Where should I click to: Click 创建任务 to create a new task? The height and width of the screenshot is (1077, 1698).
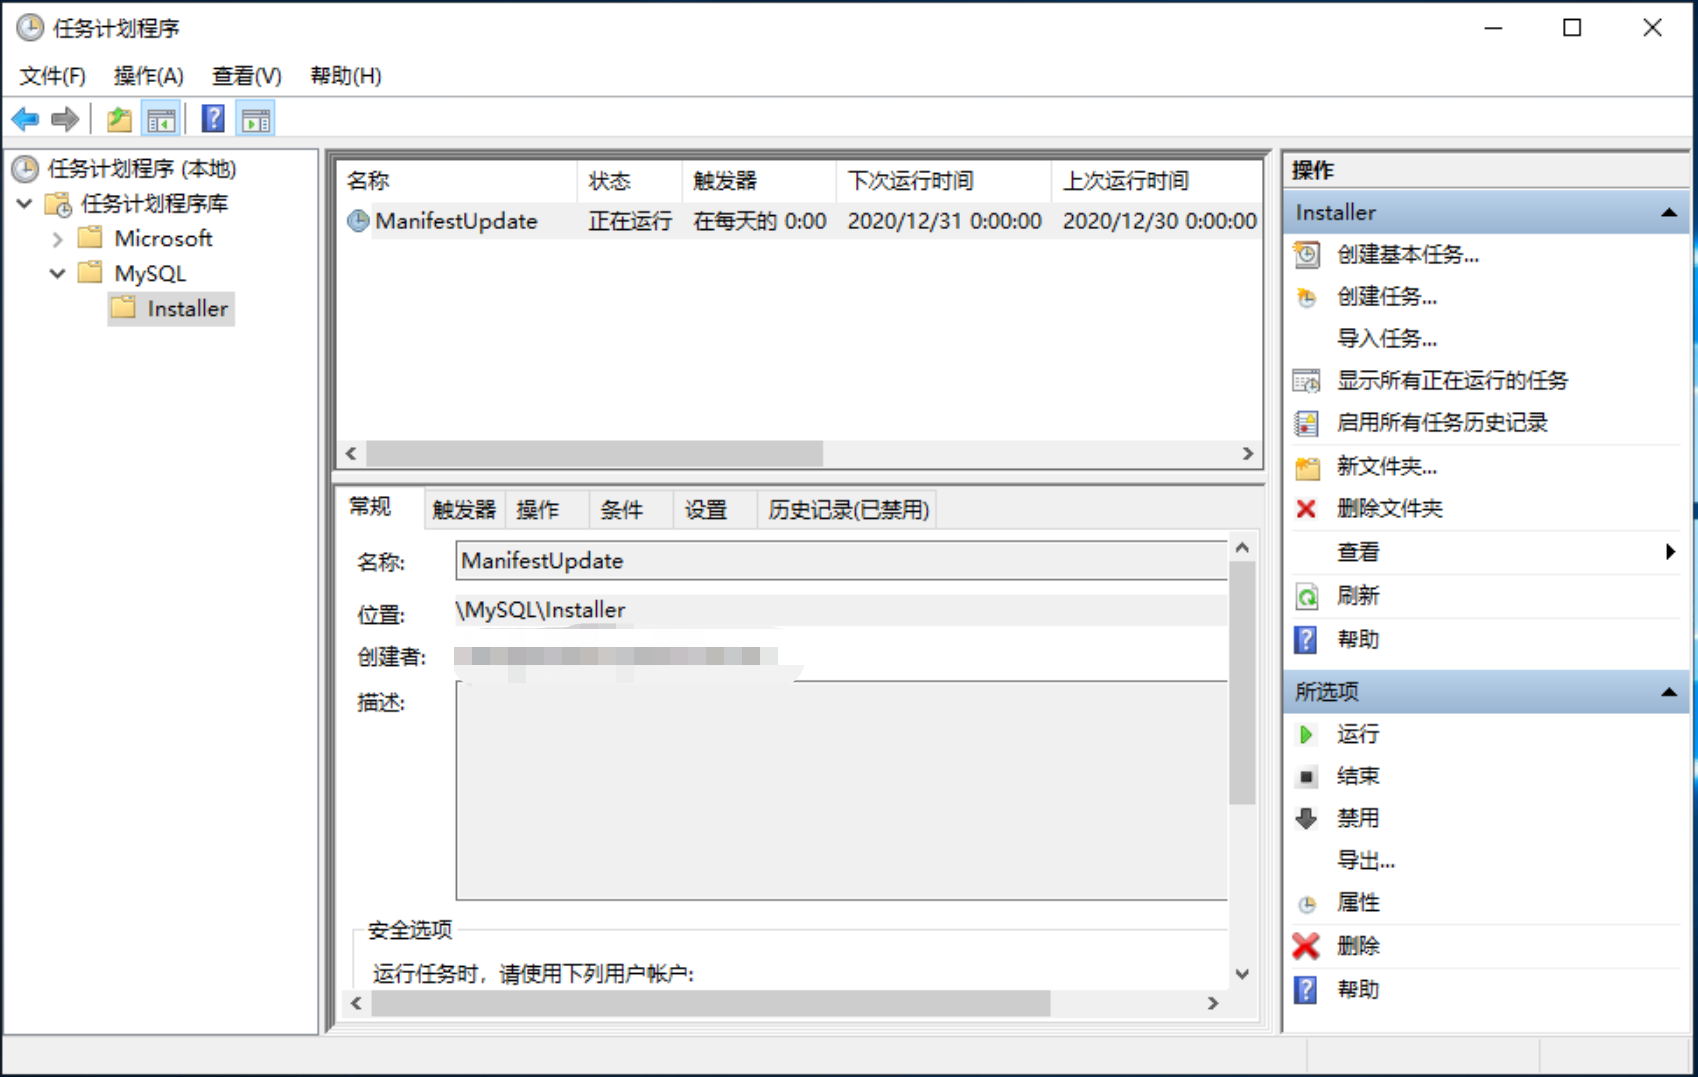[x=1387, y=297]
